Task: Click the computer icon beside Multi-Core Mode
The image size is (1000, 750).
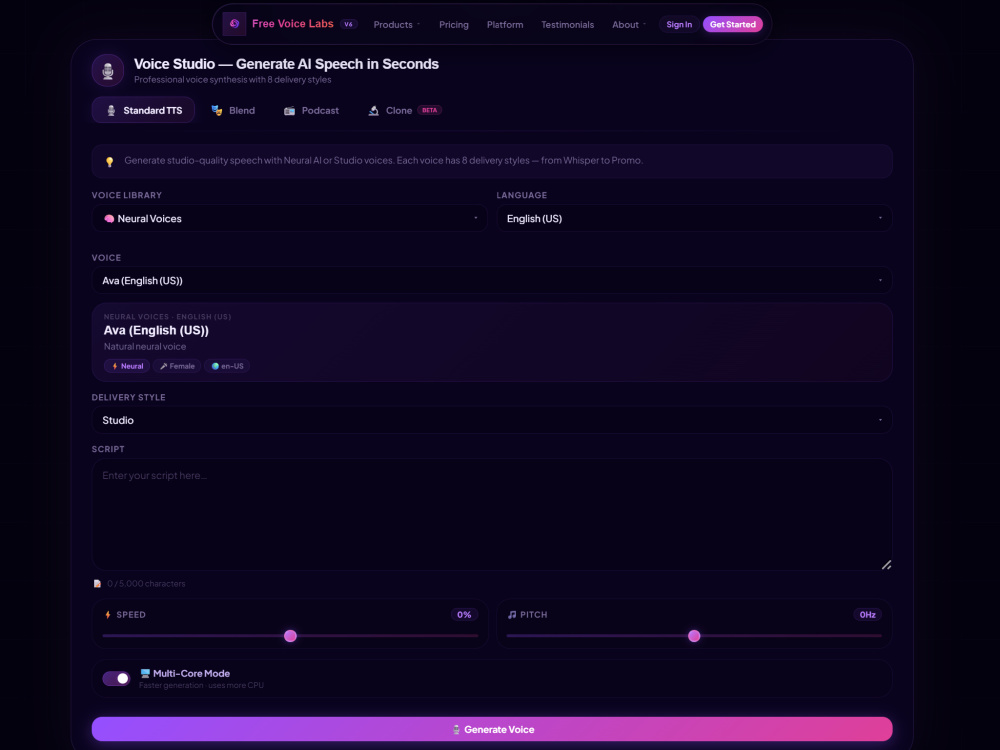Action: (x=145, y=673)
